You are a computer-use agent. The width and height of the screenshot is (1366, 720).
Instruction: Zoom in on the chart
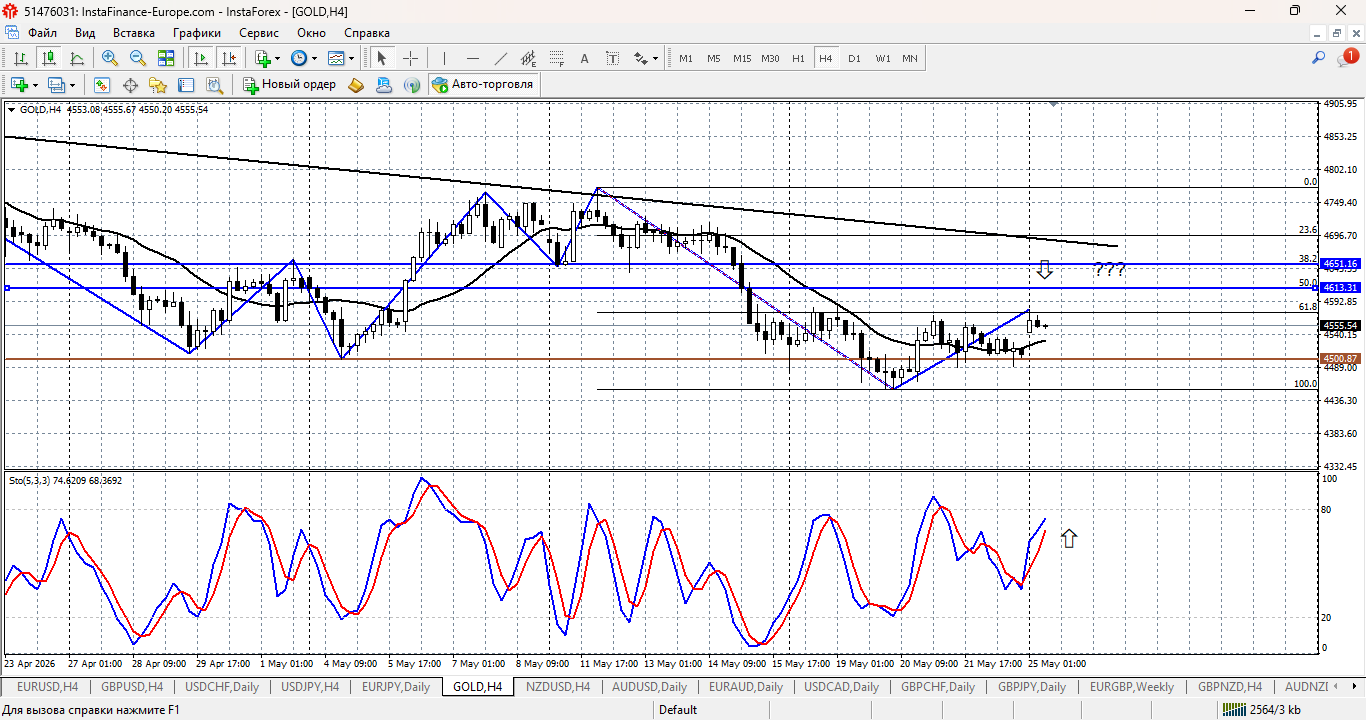pyautogui.click(x=110, y=58)
